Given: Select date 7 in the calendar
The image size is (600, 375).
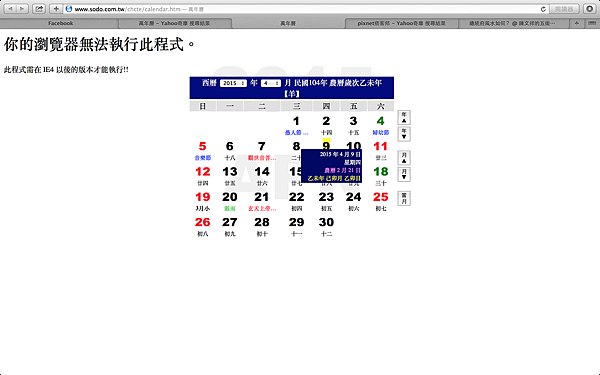Looking at the screenshot, I should [262, 147].
